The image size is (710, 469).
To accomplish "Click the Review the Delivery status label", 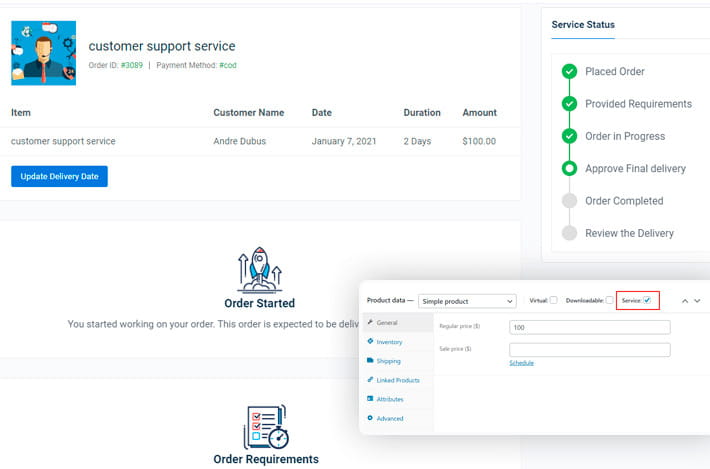I will tap(629, 233).
